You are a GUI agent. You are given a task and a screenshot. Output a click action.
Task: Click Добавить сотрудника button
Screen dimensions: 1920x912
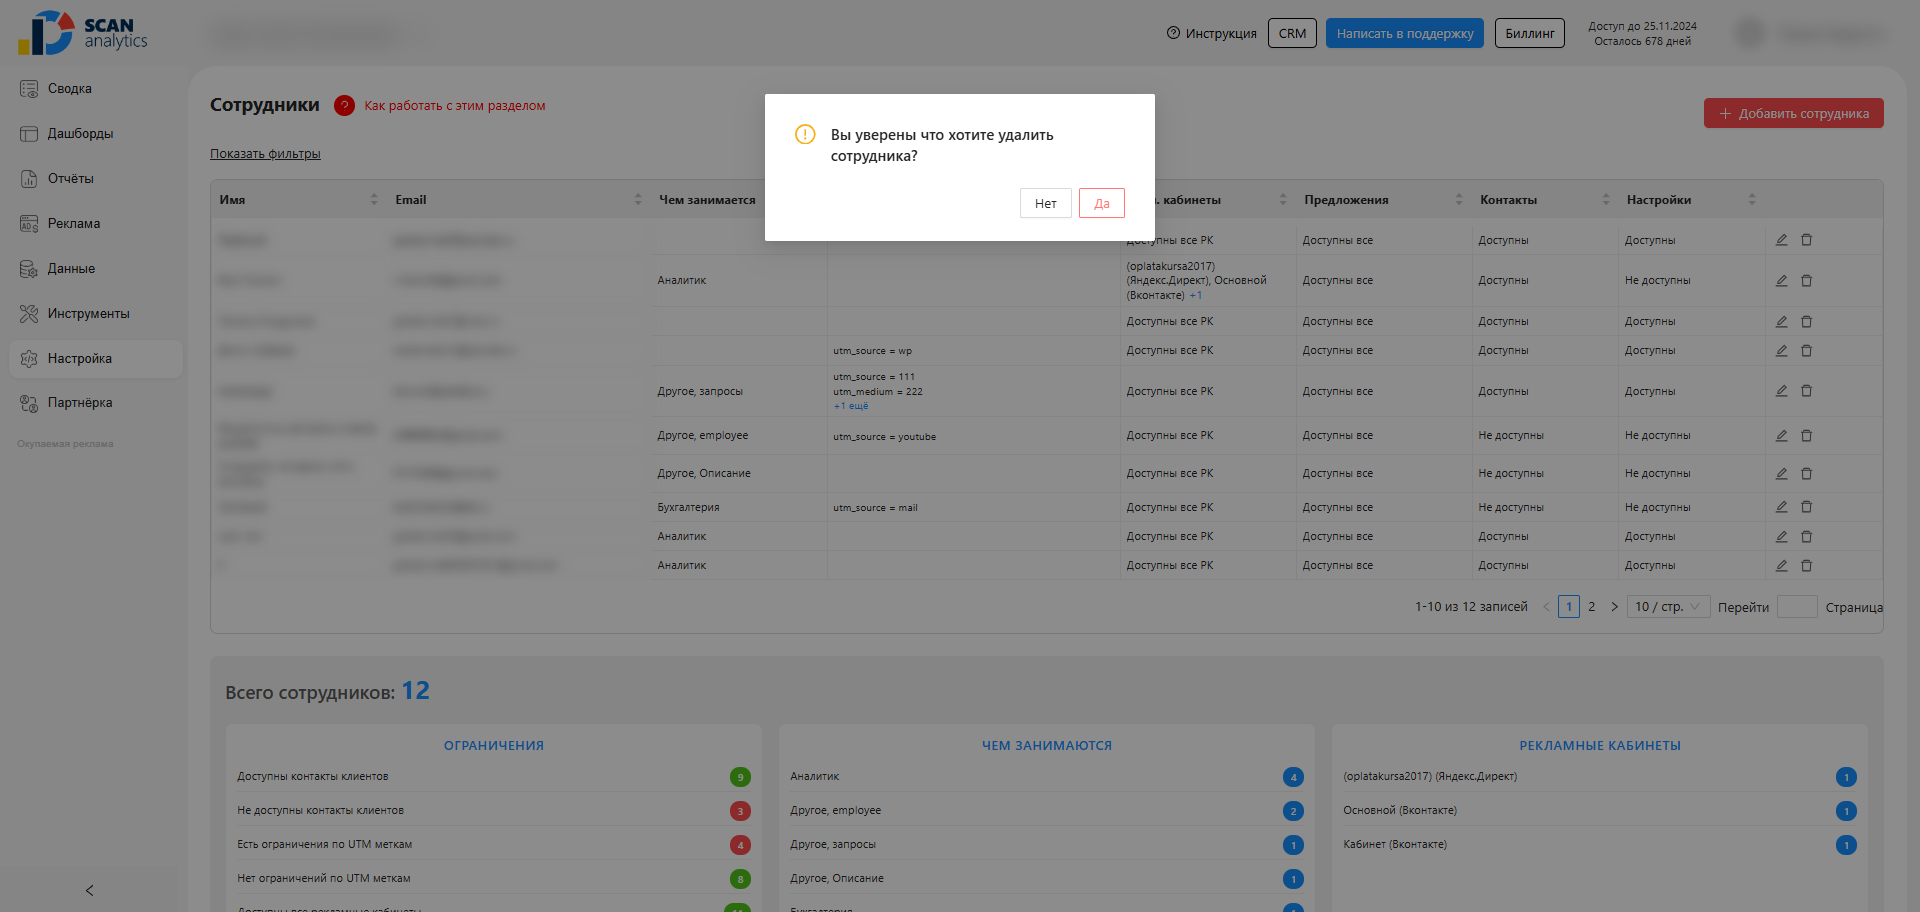tap(1794, 113)
